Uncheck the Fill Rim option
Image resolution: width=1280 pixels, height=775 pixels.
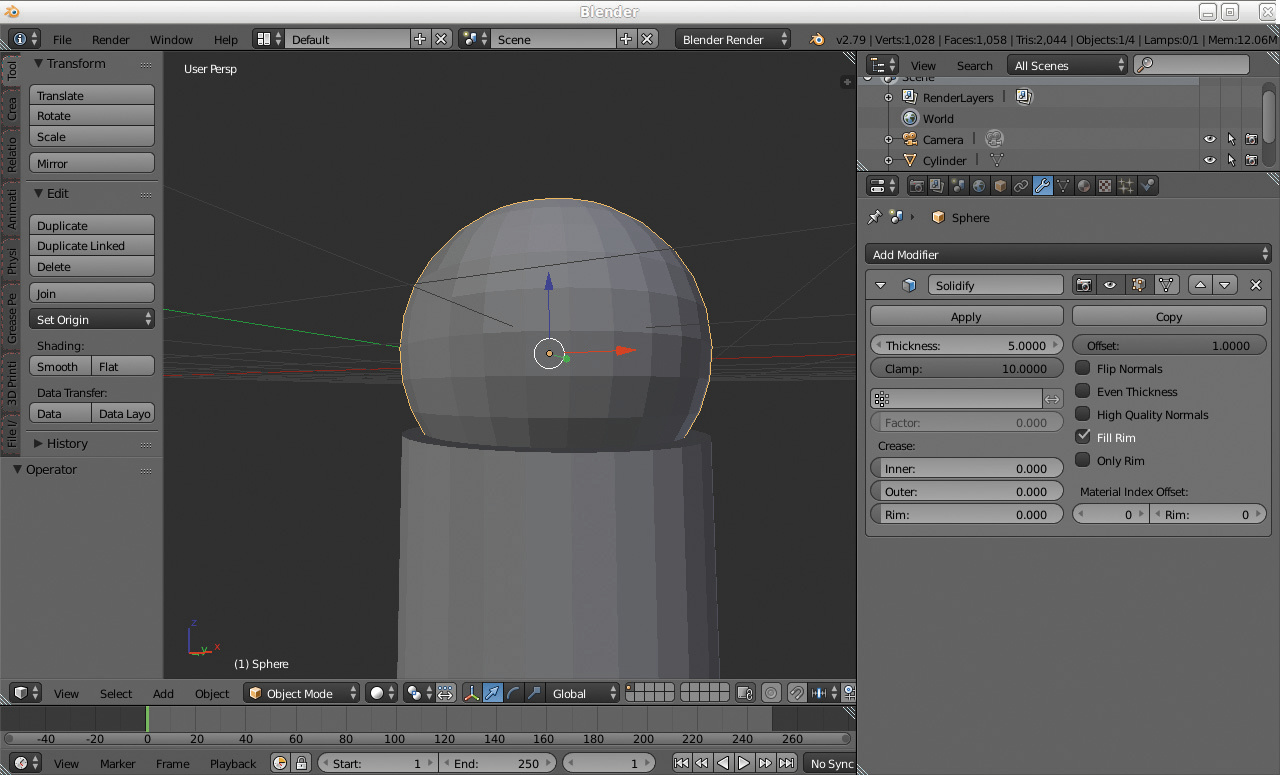point(1083,437)
